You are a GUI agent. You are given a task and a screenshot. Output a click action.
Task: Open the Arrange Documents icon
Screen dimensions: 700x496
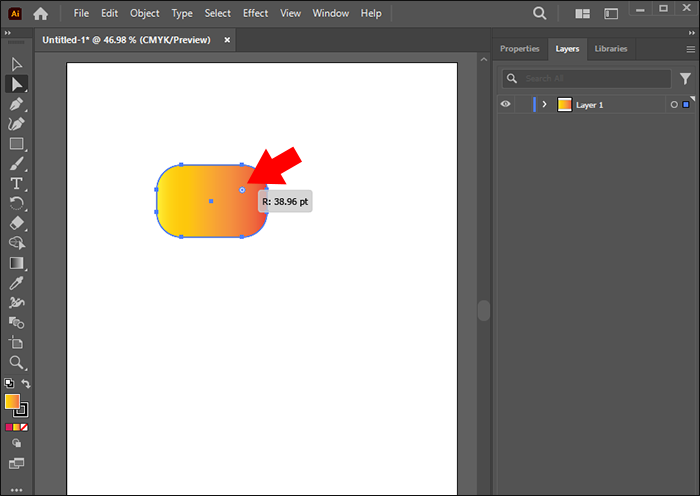tap(583, 14)
